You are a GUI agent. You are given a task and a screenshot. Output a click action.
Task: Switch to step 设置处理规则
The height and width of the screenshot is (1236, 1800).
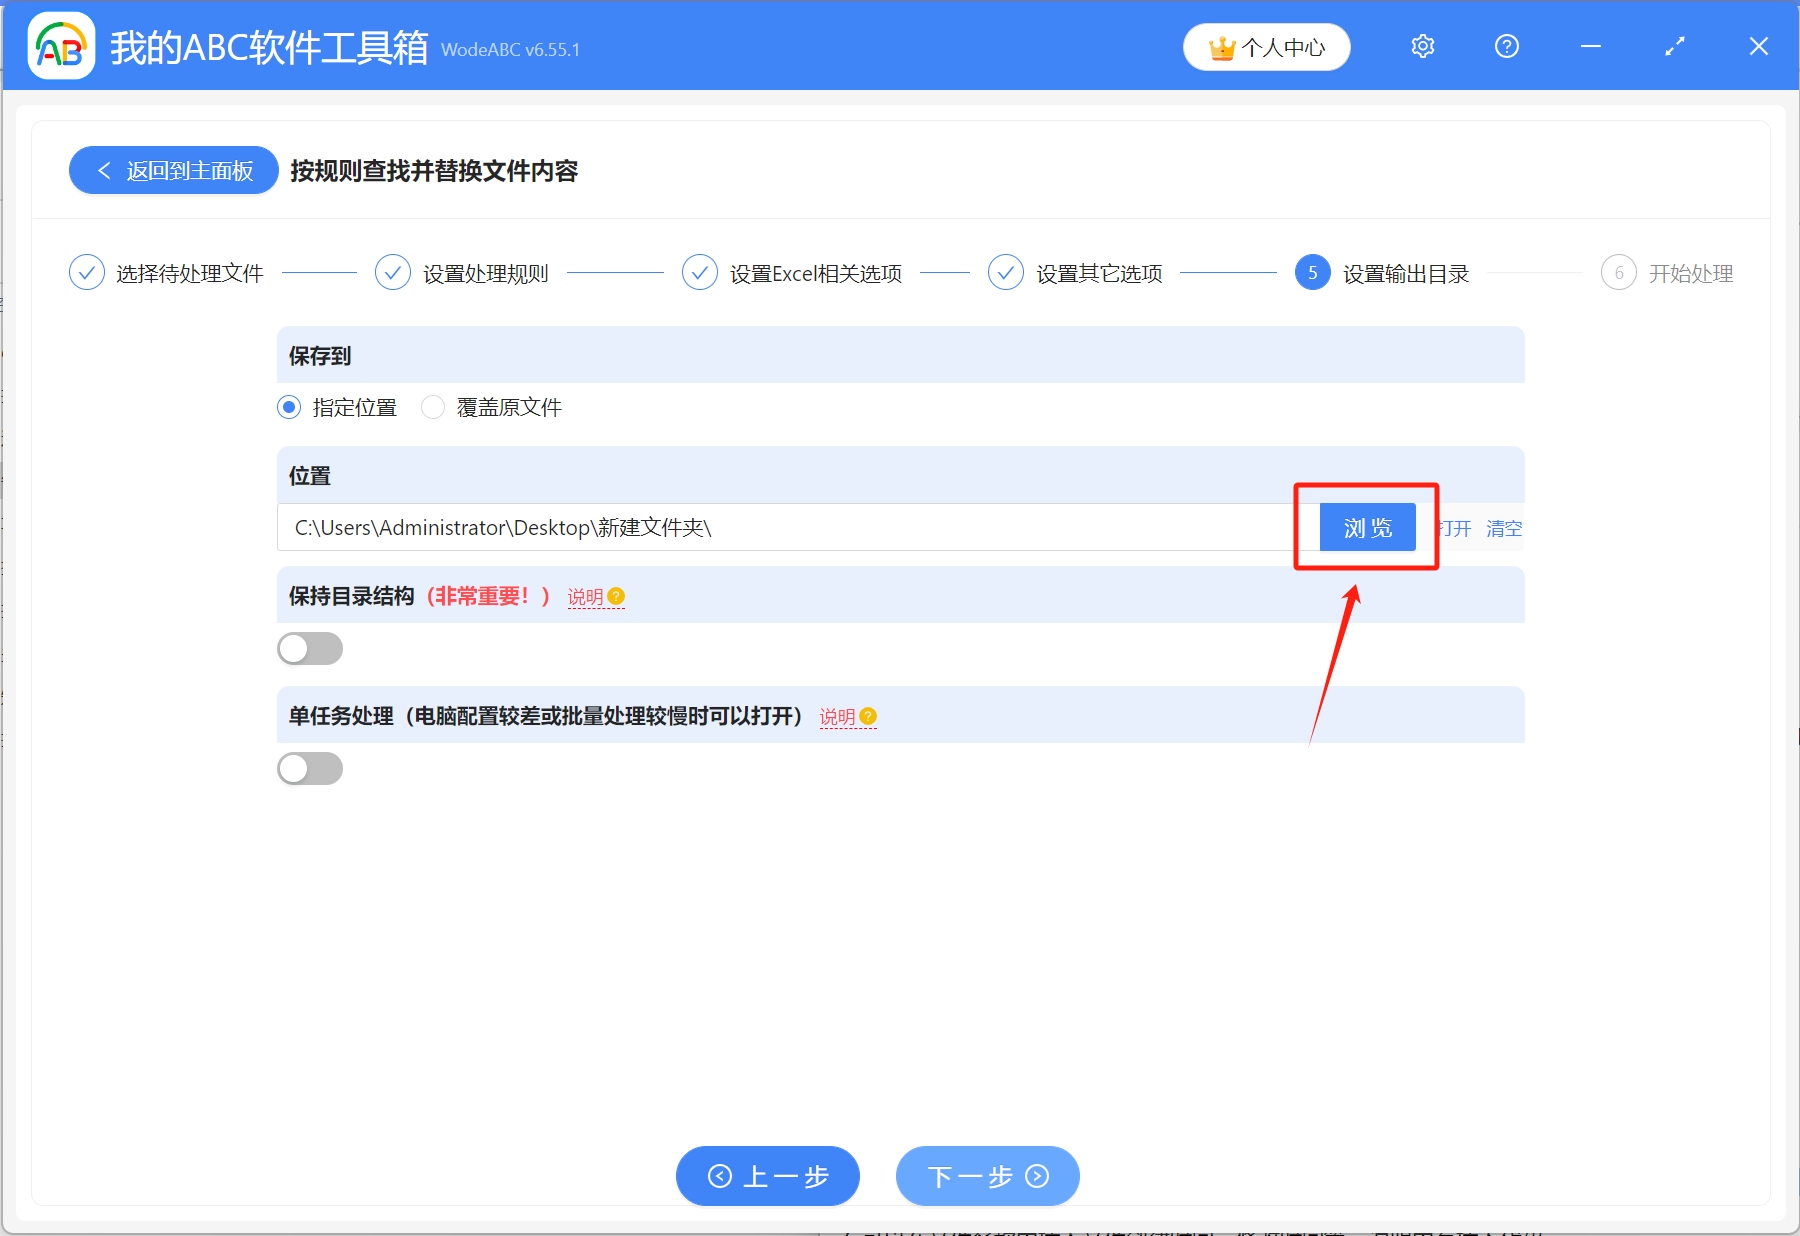(484, 272)
